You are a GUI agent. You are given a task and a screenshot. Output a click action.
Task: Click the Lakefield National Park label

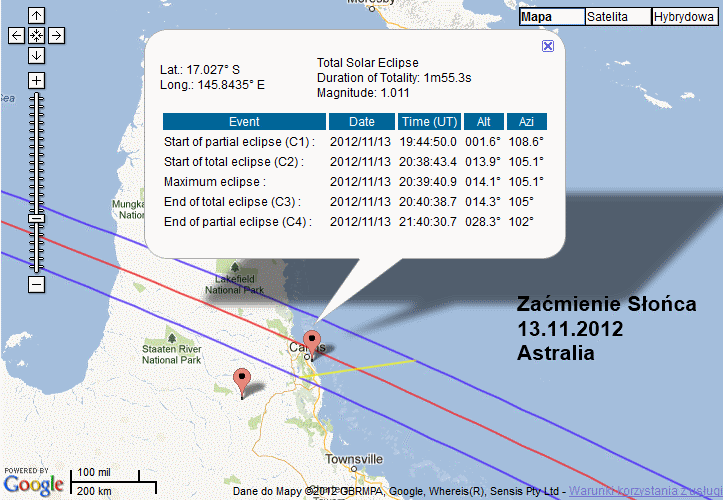click(235, 284)
